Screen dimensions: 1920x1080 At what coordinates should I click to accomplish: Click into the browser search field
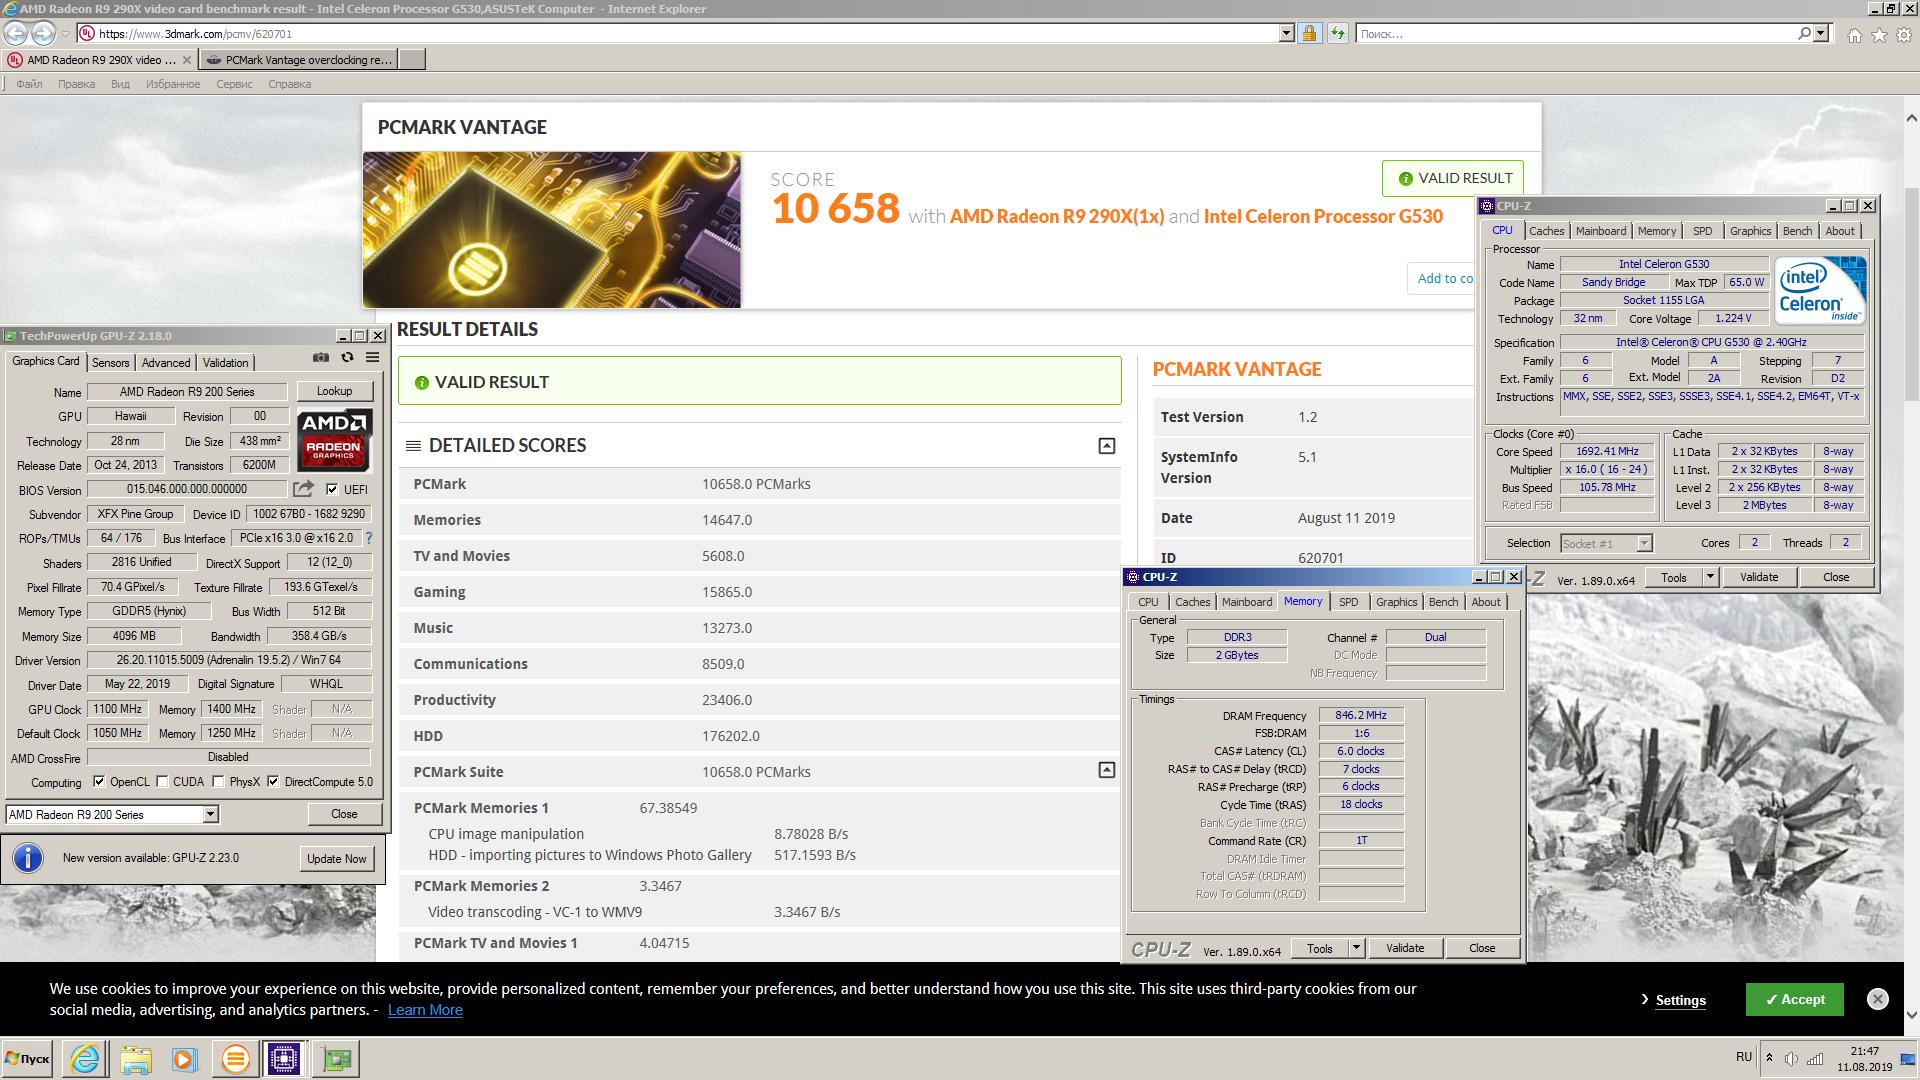point(1575,33)
